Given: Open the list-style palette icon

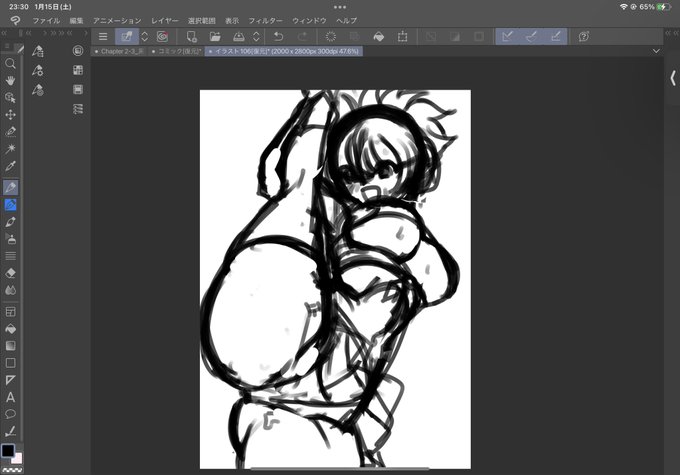Looking at the screenshot, I should pyautogui.click(x=78, y=109).
